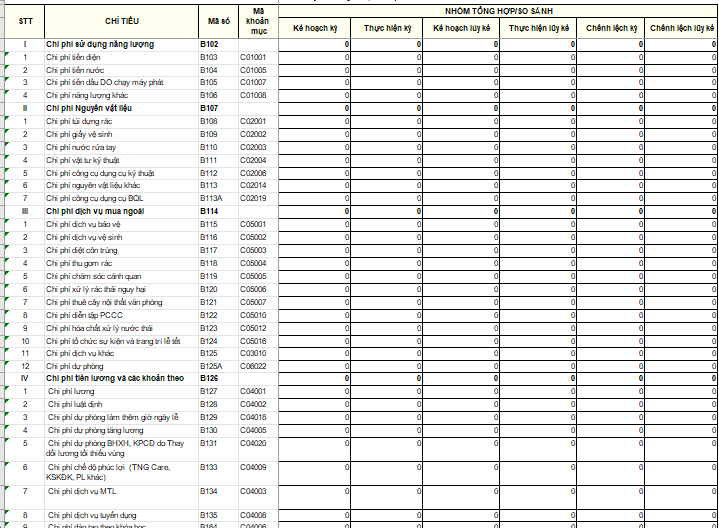Select the 'NHÓM TỔNG HỢP/SO SÁNH' merged header
Screen dimensions: 719x528
point(497,9)
